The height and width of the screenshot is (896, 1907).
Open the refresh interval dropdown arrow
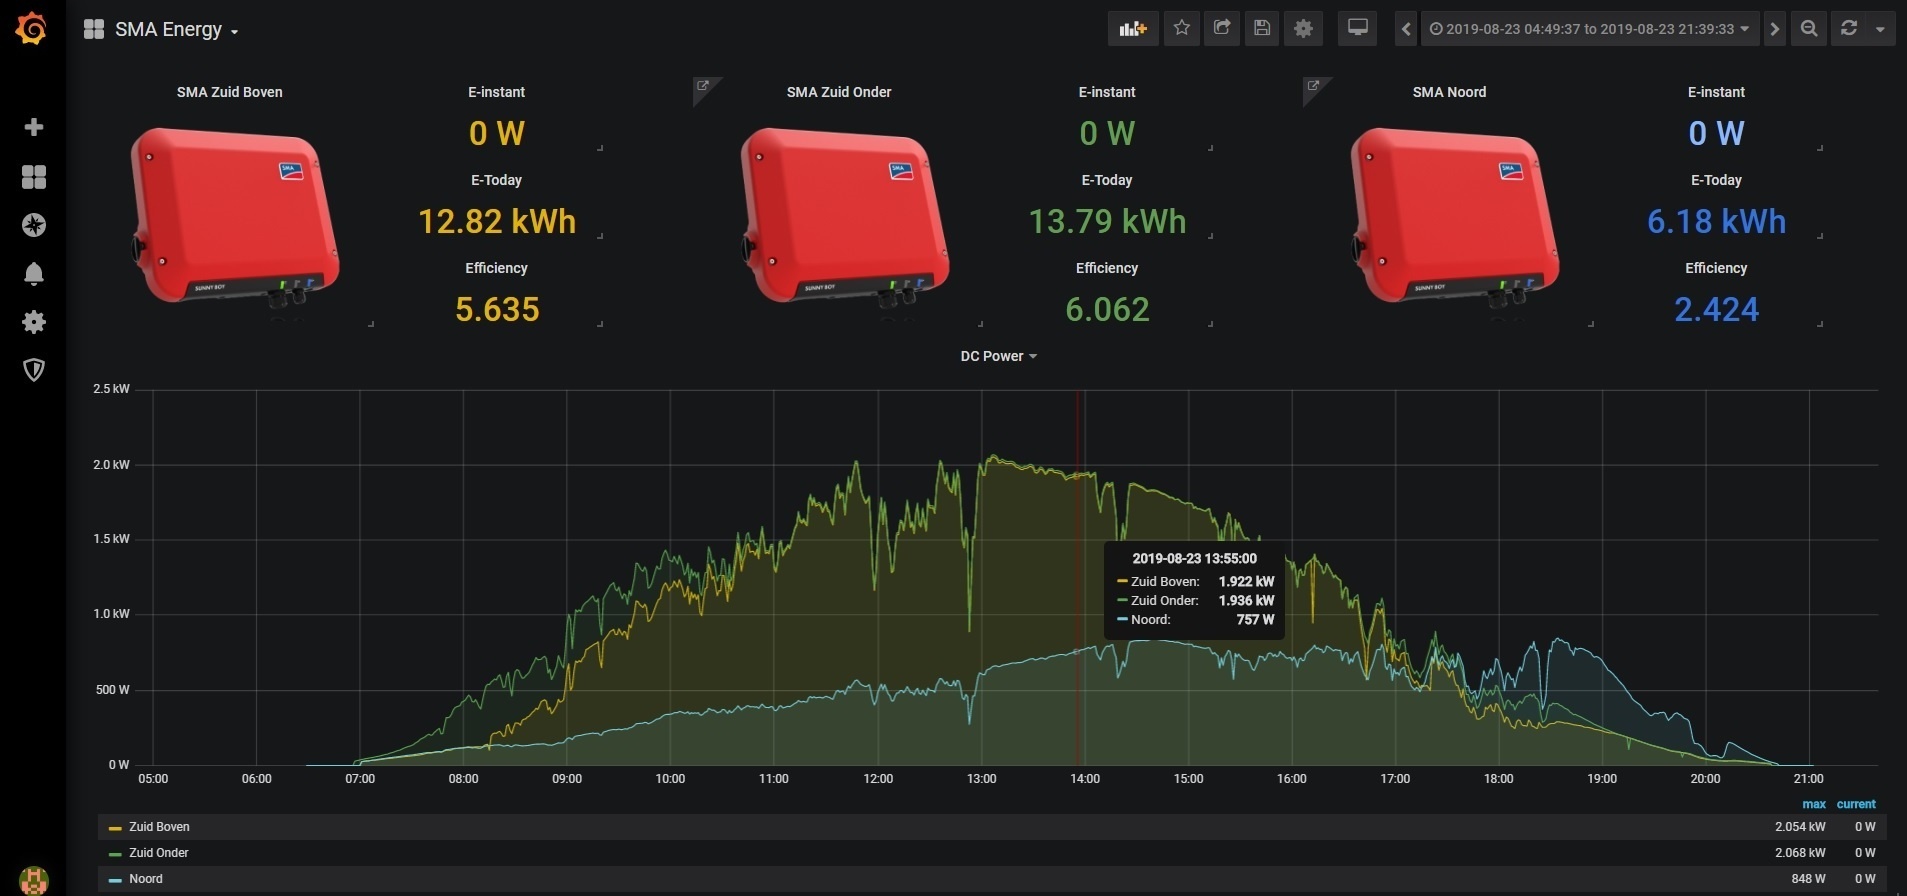point(1880,29)
